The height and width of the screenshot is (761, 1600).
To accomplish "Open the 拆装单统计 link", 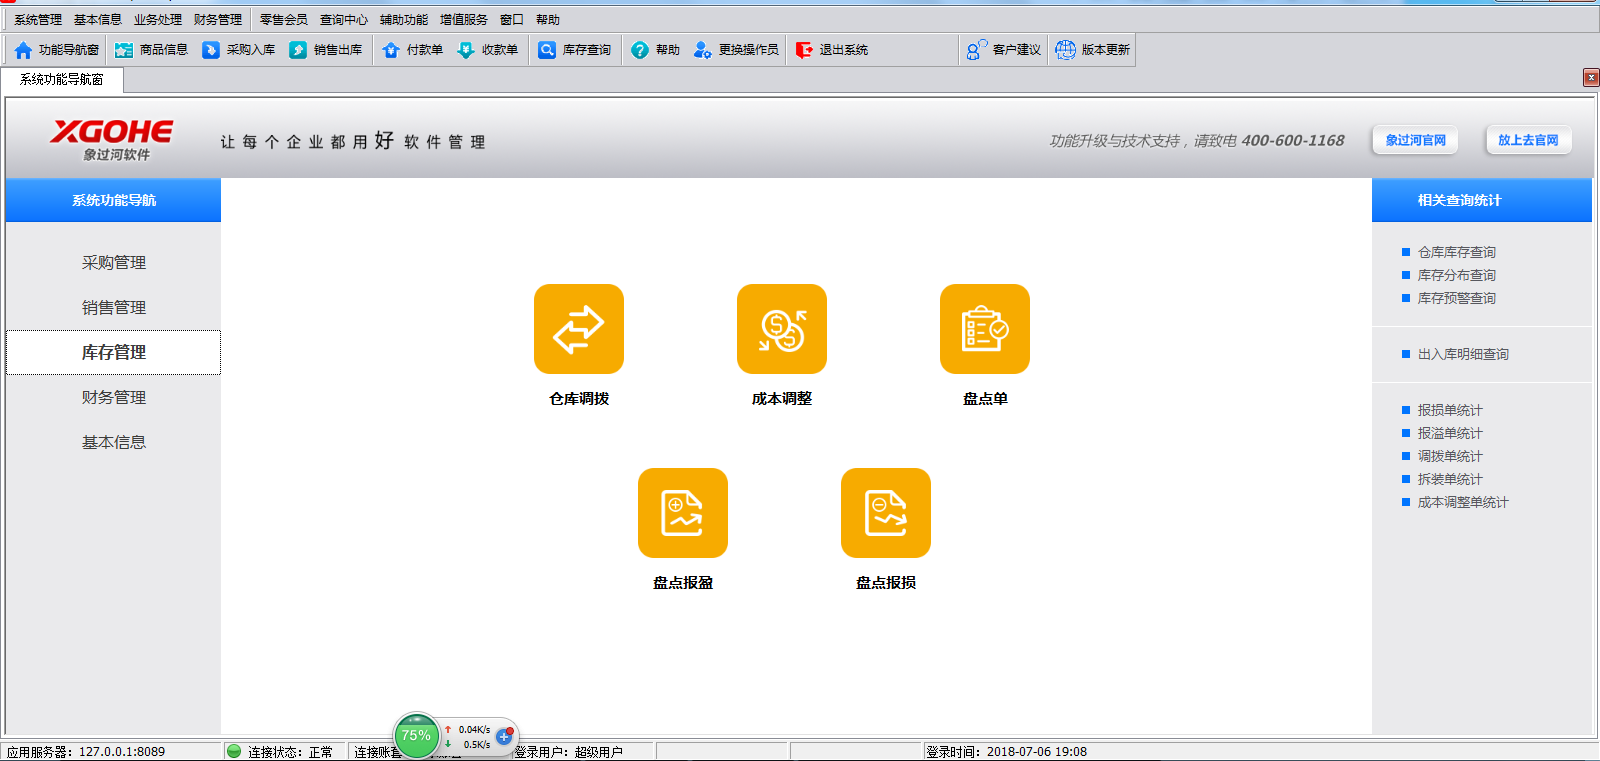I will 1450,480.
